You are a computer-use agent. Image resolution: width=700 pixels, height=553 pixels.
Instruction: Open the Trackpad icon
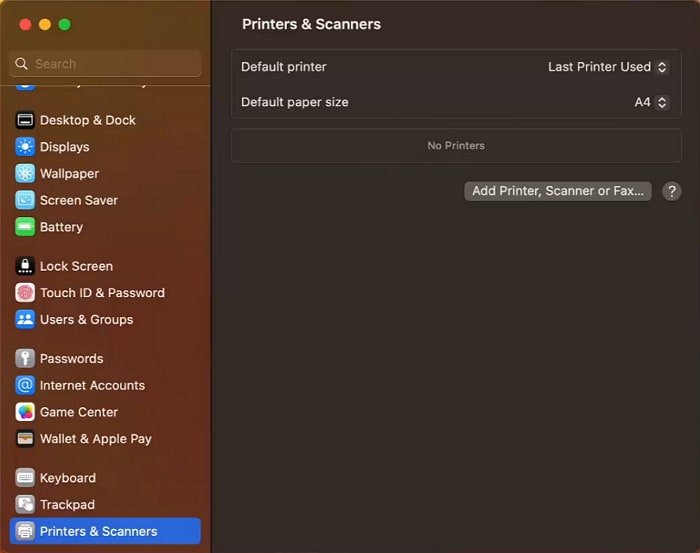[x=25, y=504]
